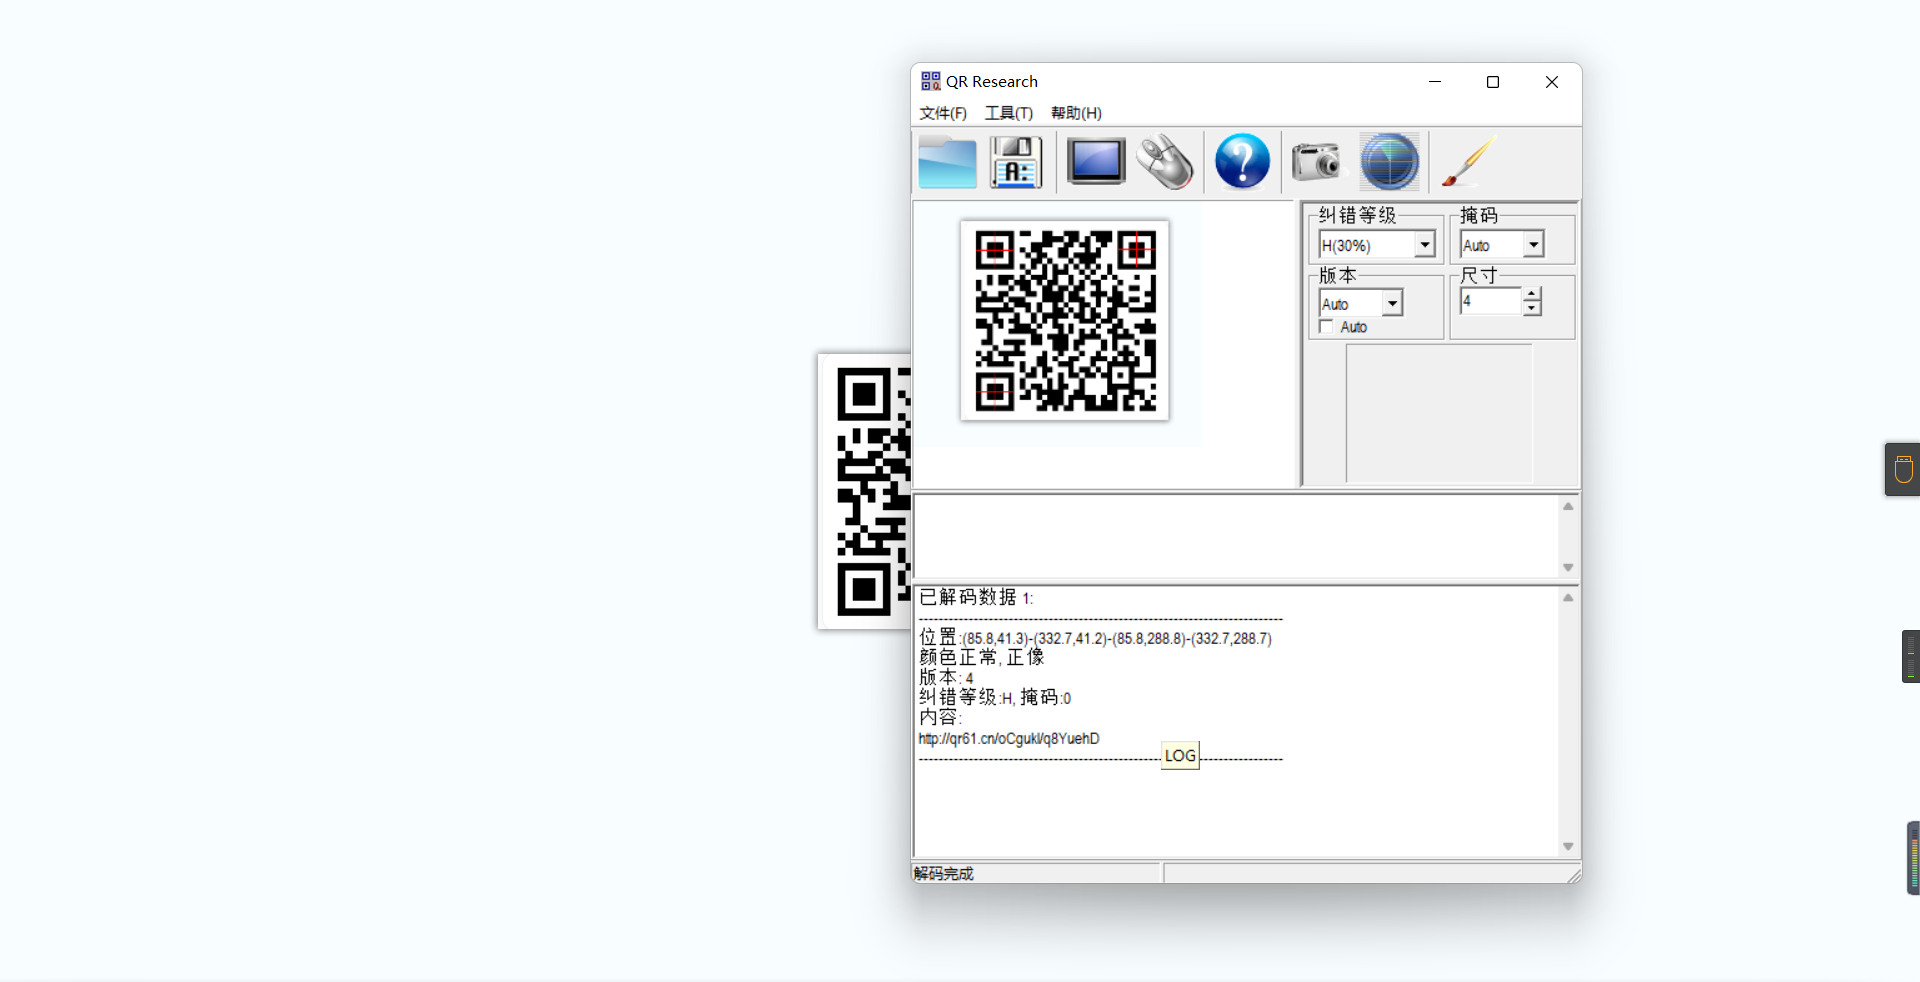Screen dimensions: 1920x982
Task: Click the 内容: label line
Action: (940, 717)
